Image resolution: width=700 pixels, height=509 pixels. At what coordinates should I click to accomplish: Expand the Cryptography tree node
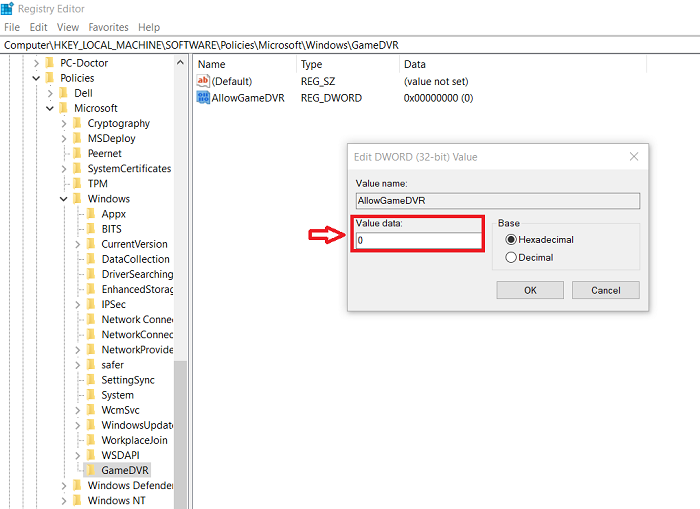pyautogui.click(x=63, y=124)
